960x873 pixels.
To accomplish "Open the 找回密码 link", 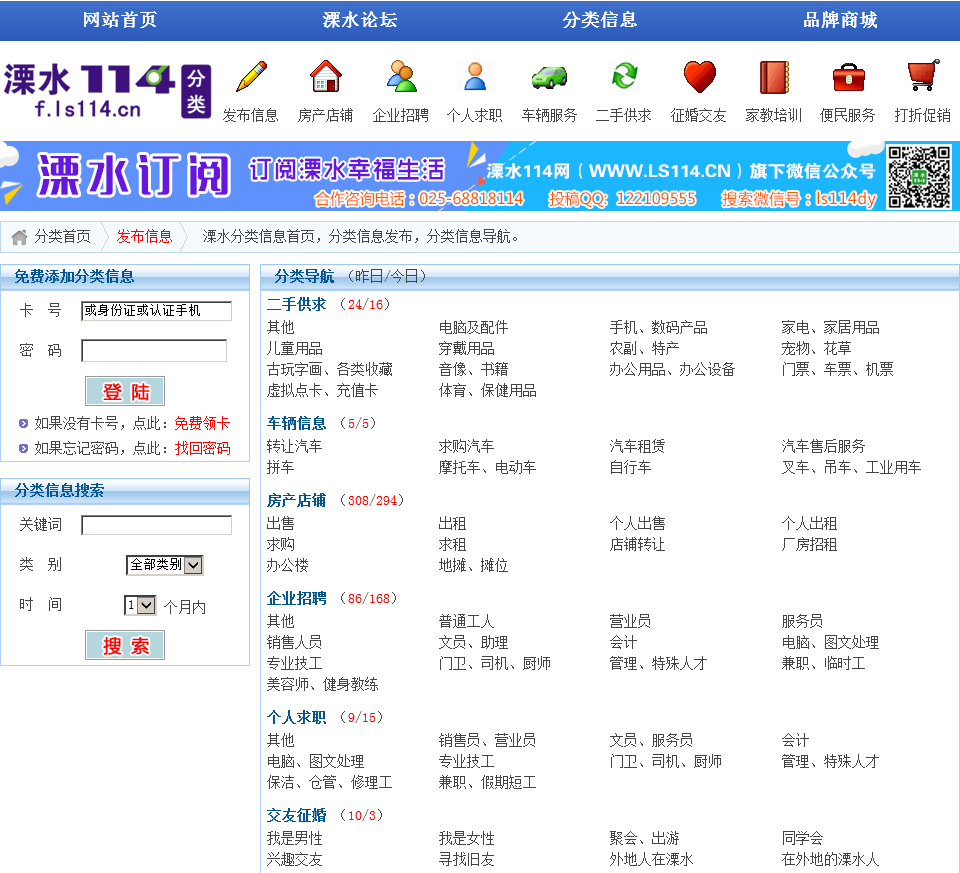I will 202,448.
